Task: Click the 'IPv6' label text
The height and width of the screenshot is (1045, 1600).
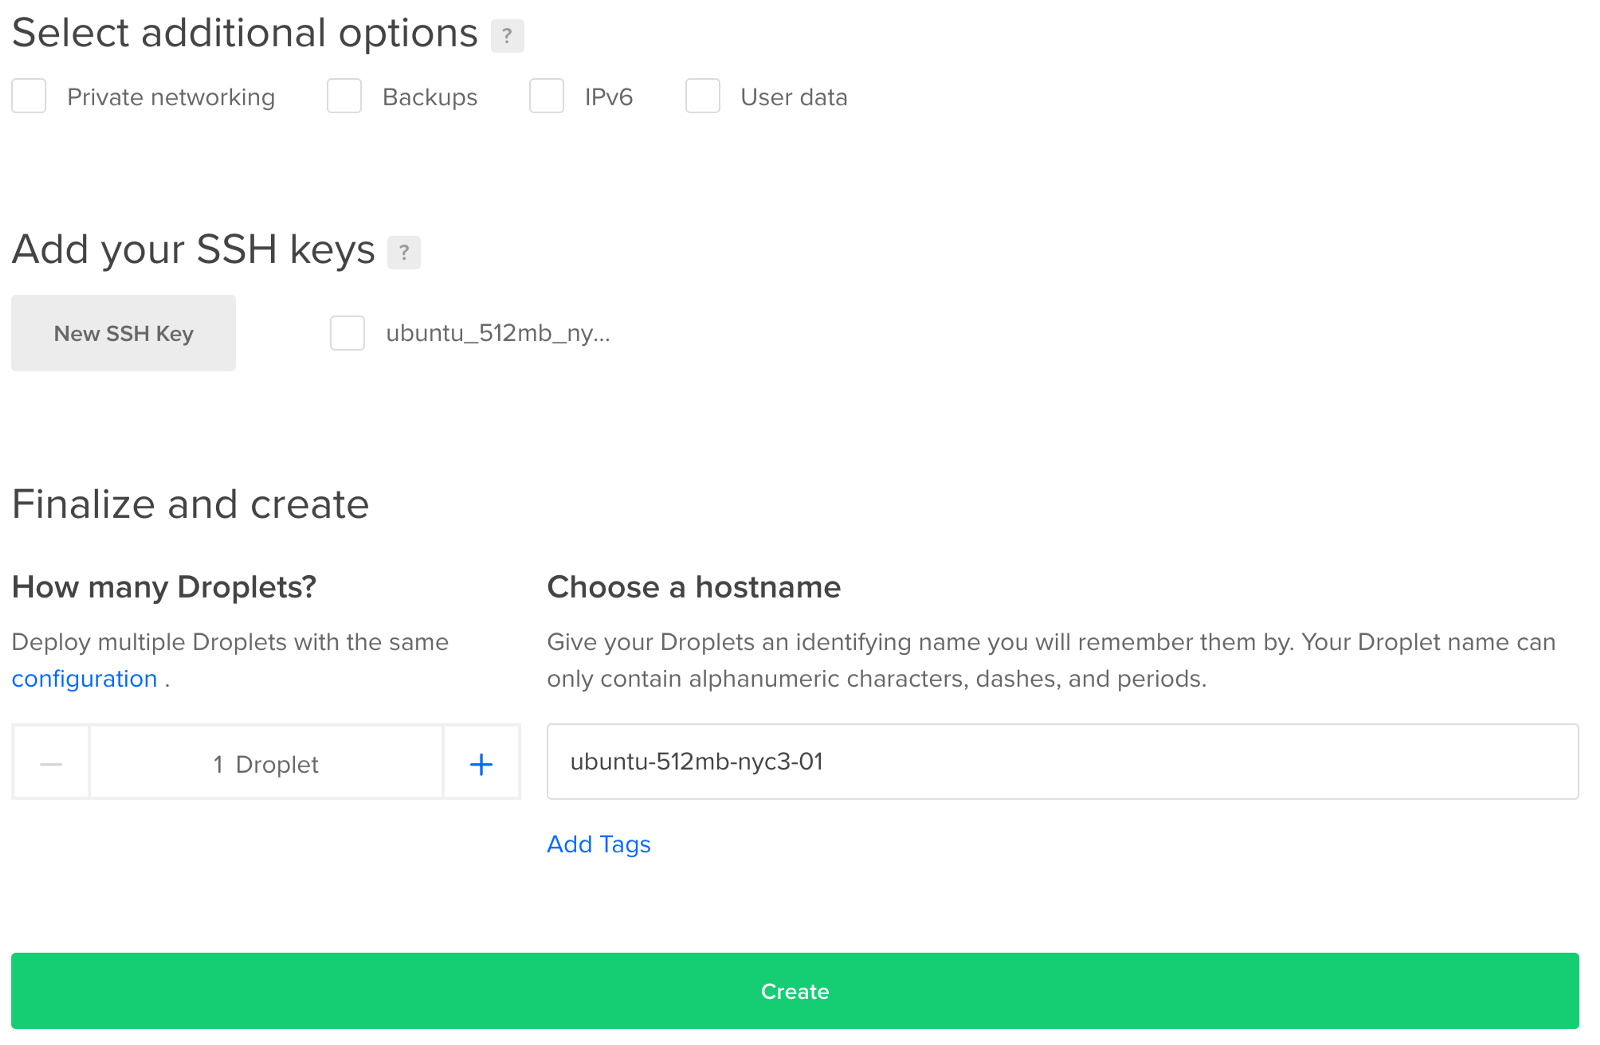Action: coord(609,97)
